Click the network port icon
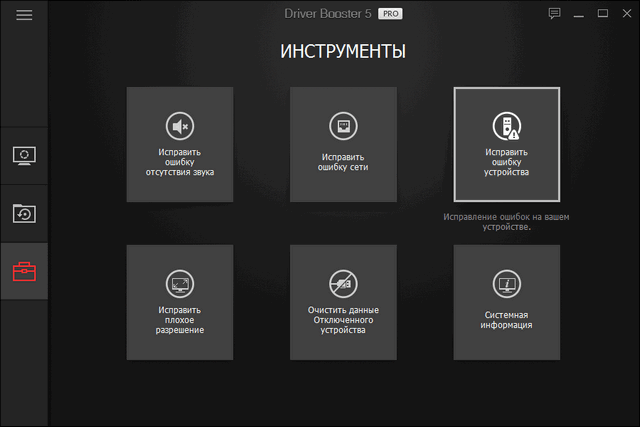 click(x=343, y=126)
